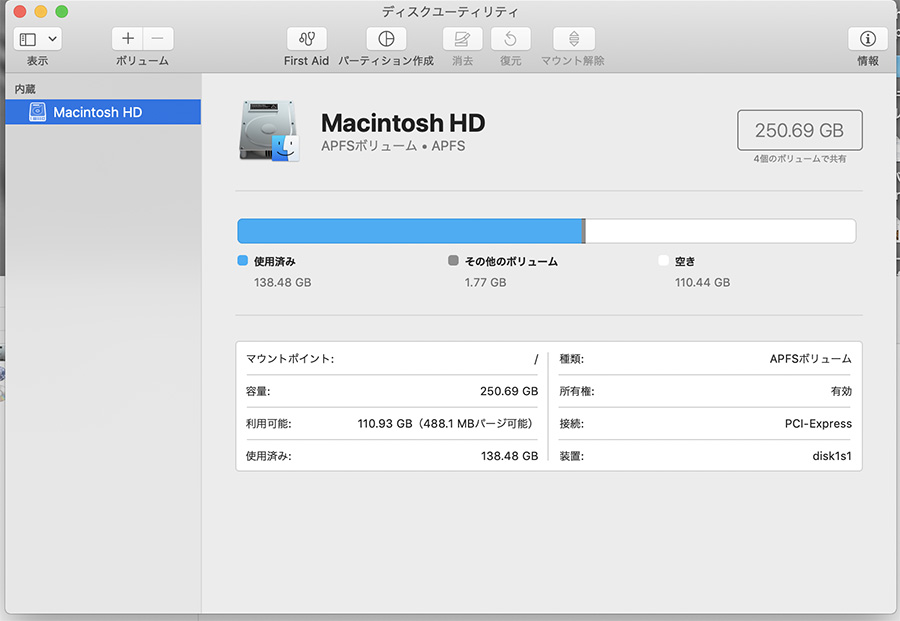Click the 使用済み table value 138.48 GB
The height and width of the screenshot is (621, 900).
(509, 456)
